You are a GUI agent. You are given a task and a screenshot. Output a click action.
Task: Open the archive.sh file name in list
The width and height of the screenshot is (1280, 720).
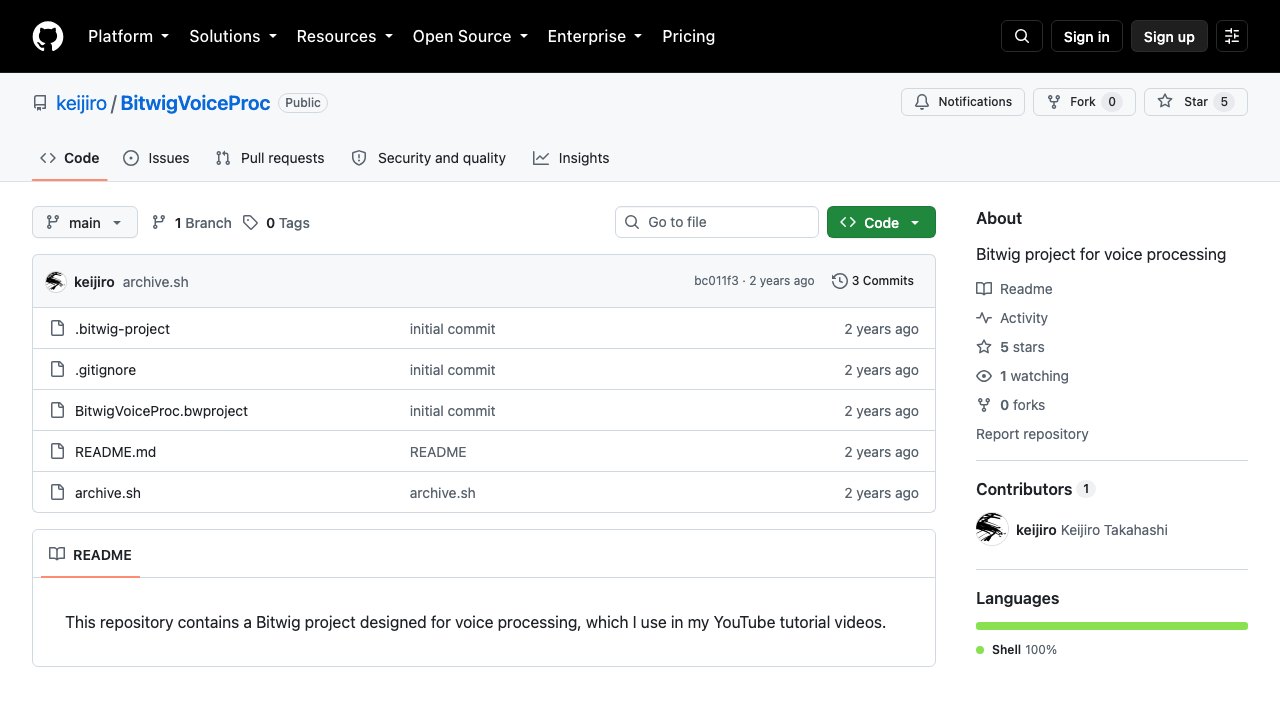click(x=108, y=493)
